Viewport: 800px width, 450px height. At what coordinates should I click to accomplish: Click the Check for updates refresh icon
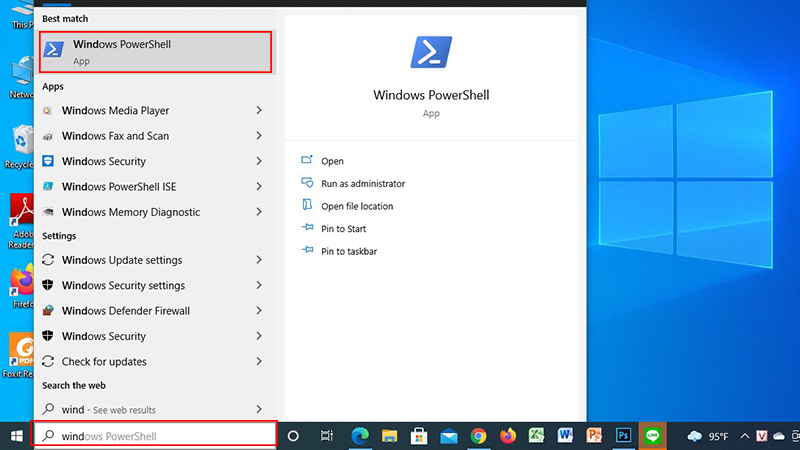(48, 361)
